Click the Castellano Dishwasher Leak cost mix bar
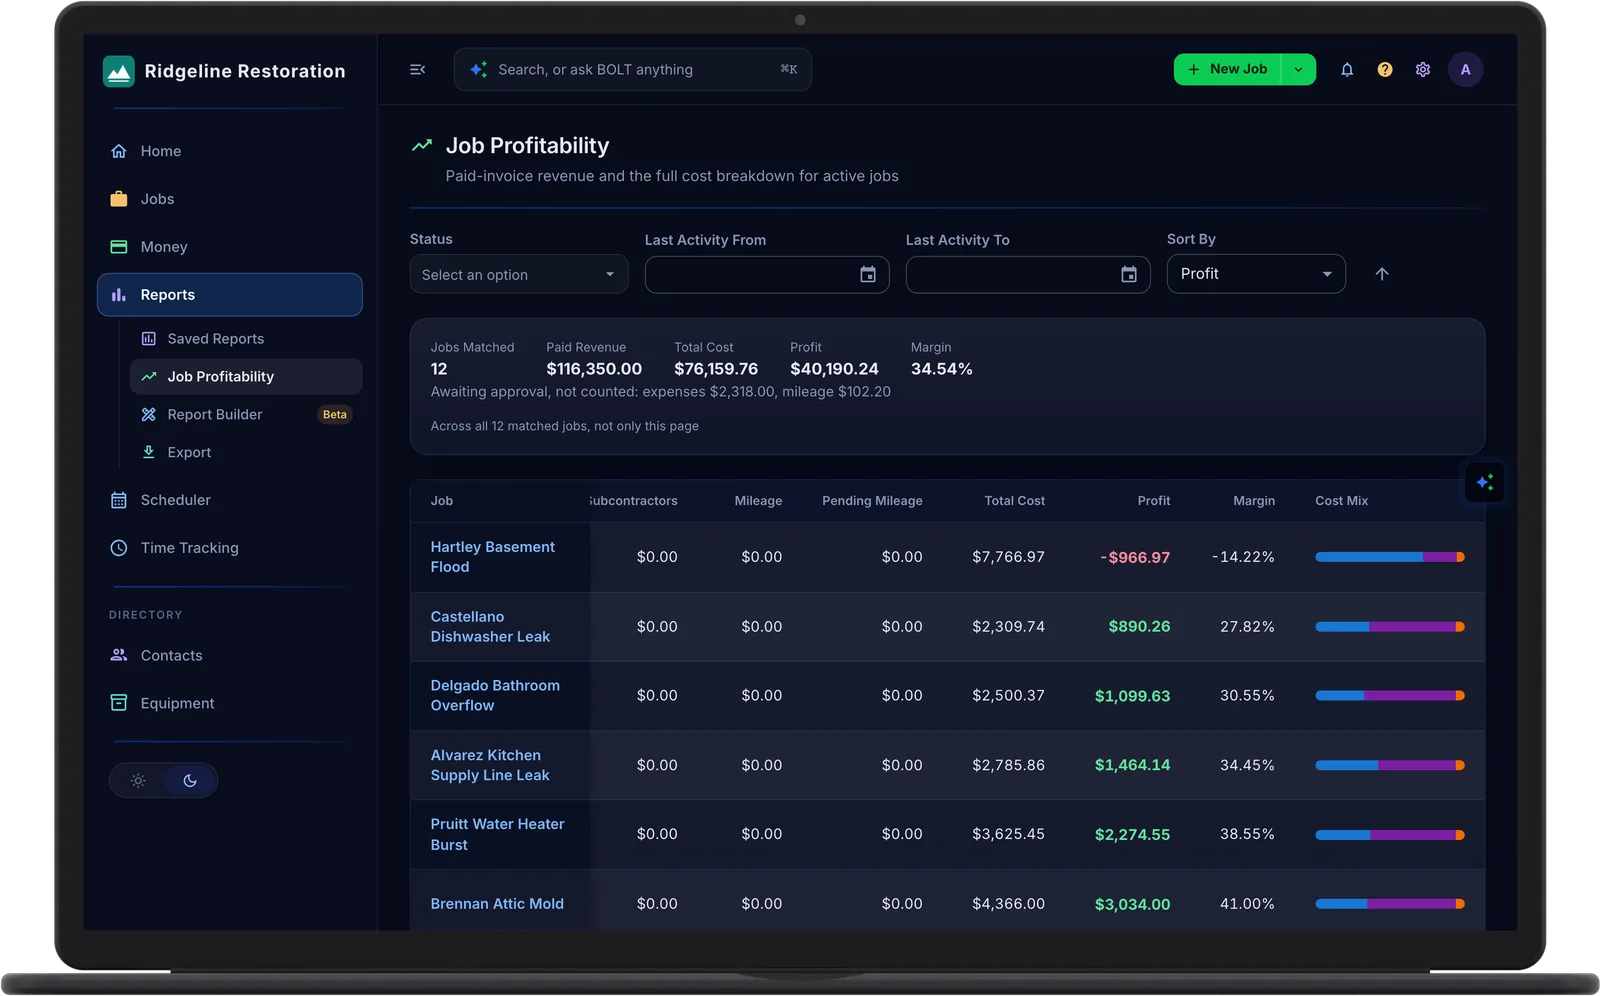Viewport: 1600px width, 996px height. 1390,627
